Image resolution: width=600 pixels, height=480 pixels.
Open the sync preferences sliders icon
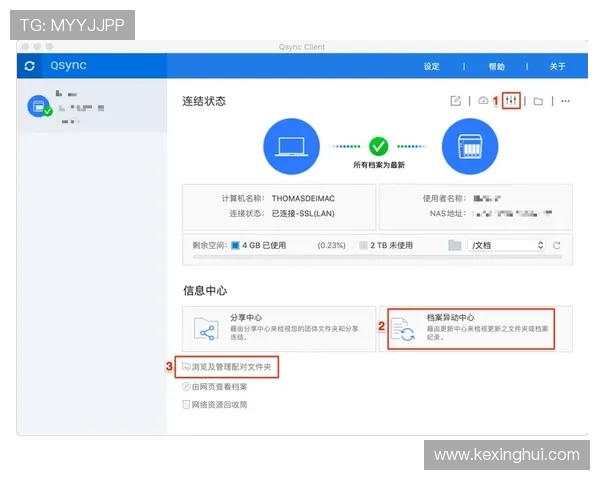(x=511, y=101)
